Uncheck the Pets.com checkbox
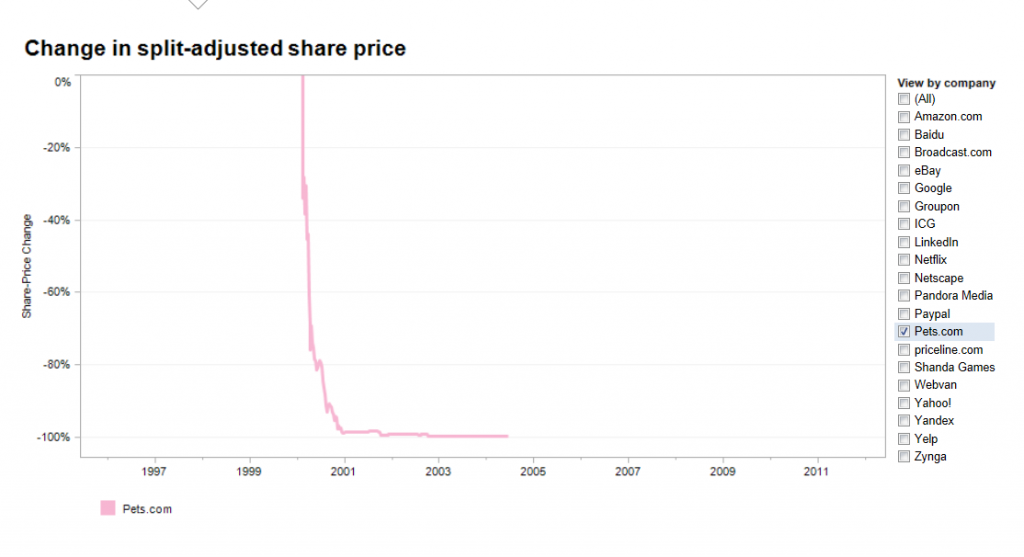 click(x=904, y=332)
